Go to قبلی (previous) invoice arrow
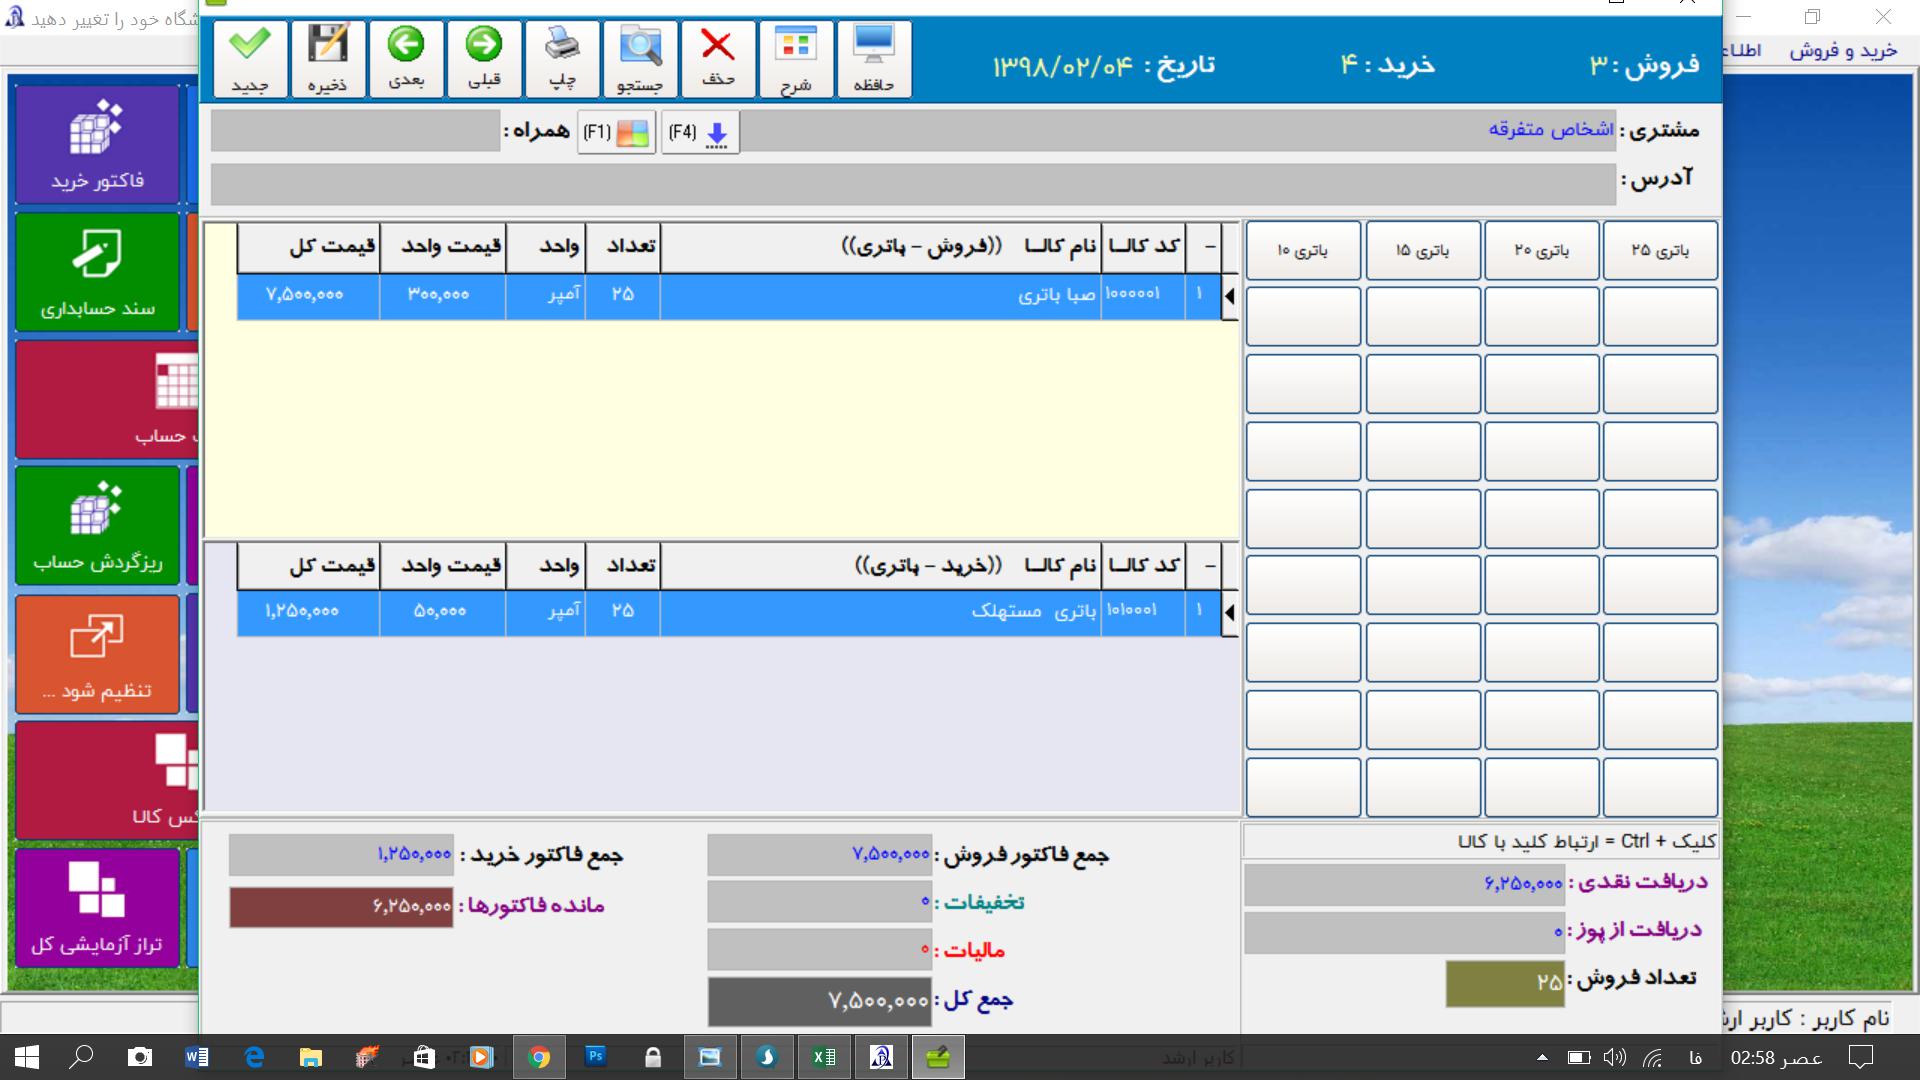Viewport: 1920px width, 1080px height. click(484, 60)
